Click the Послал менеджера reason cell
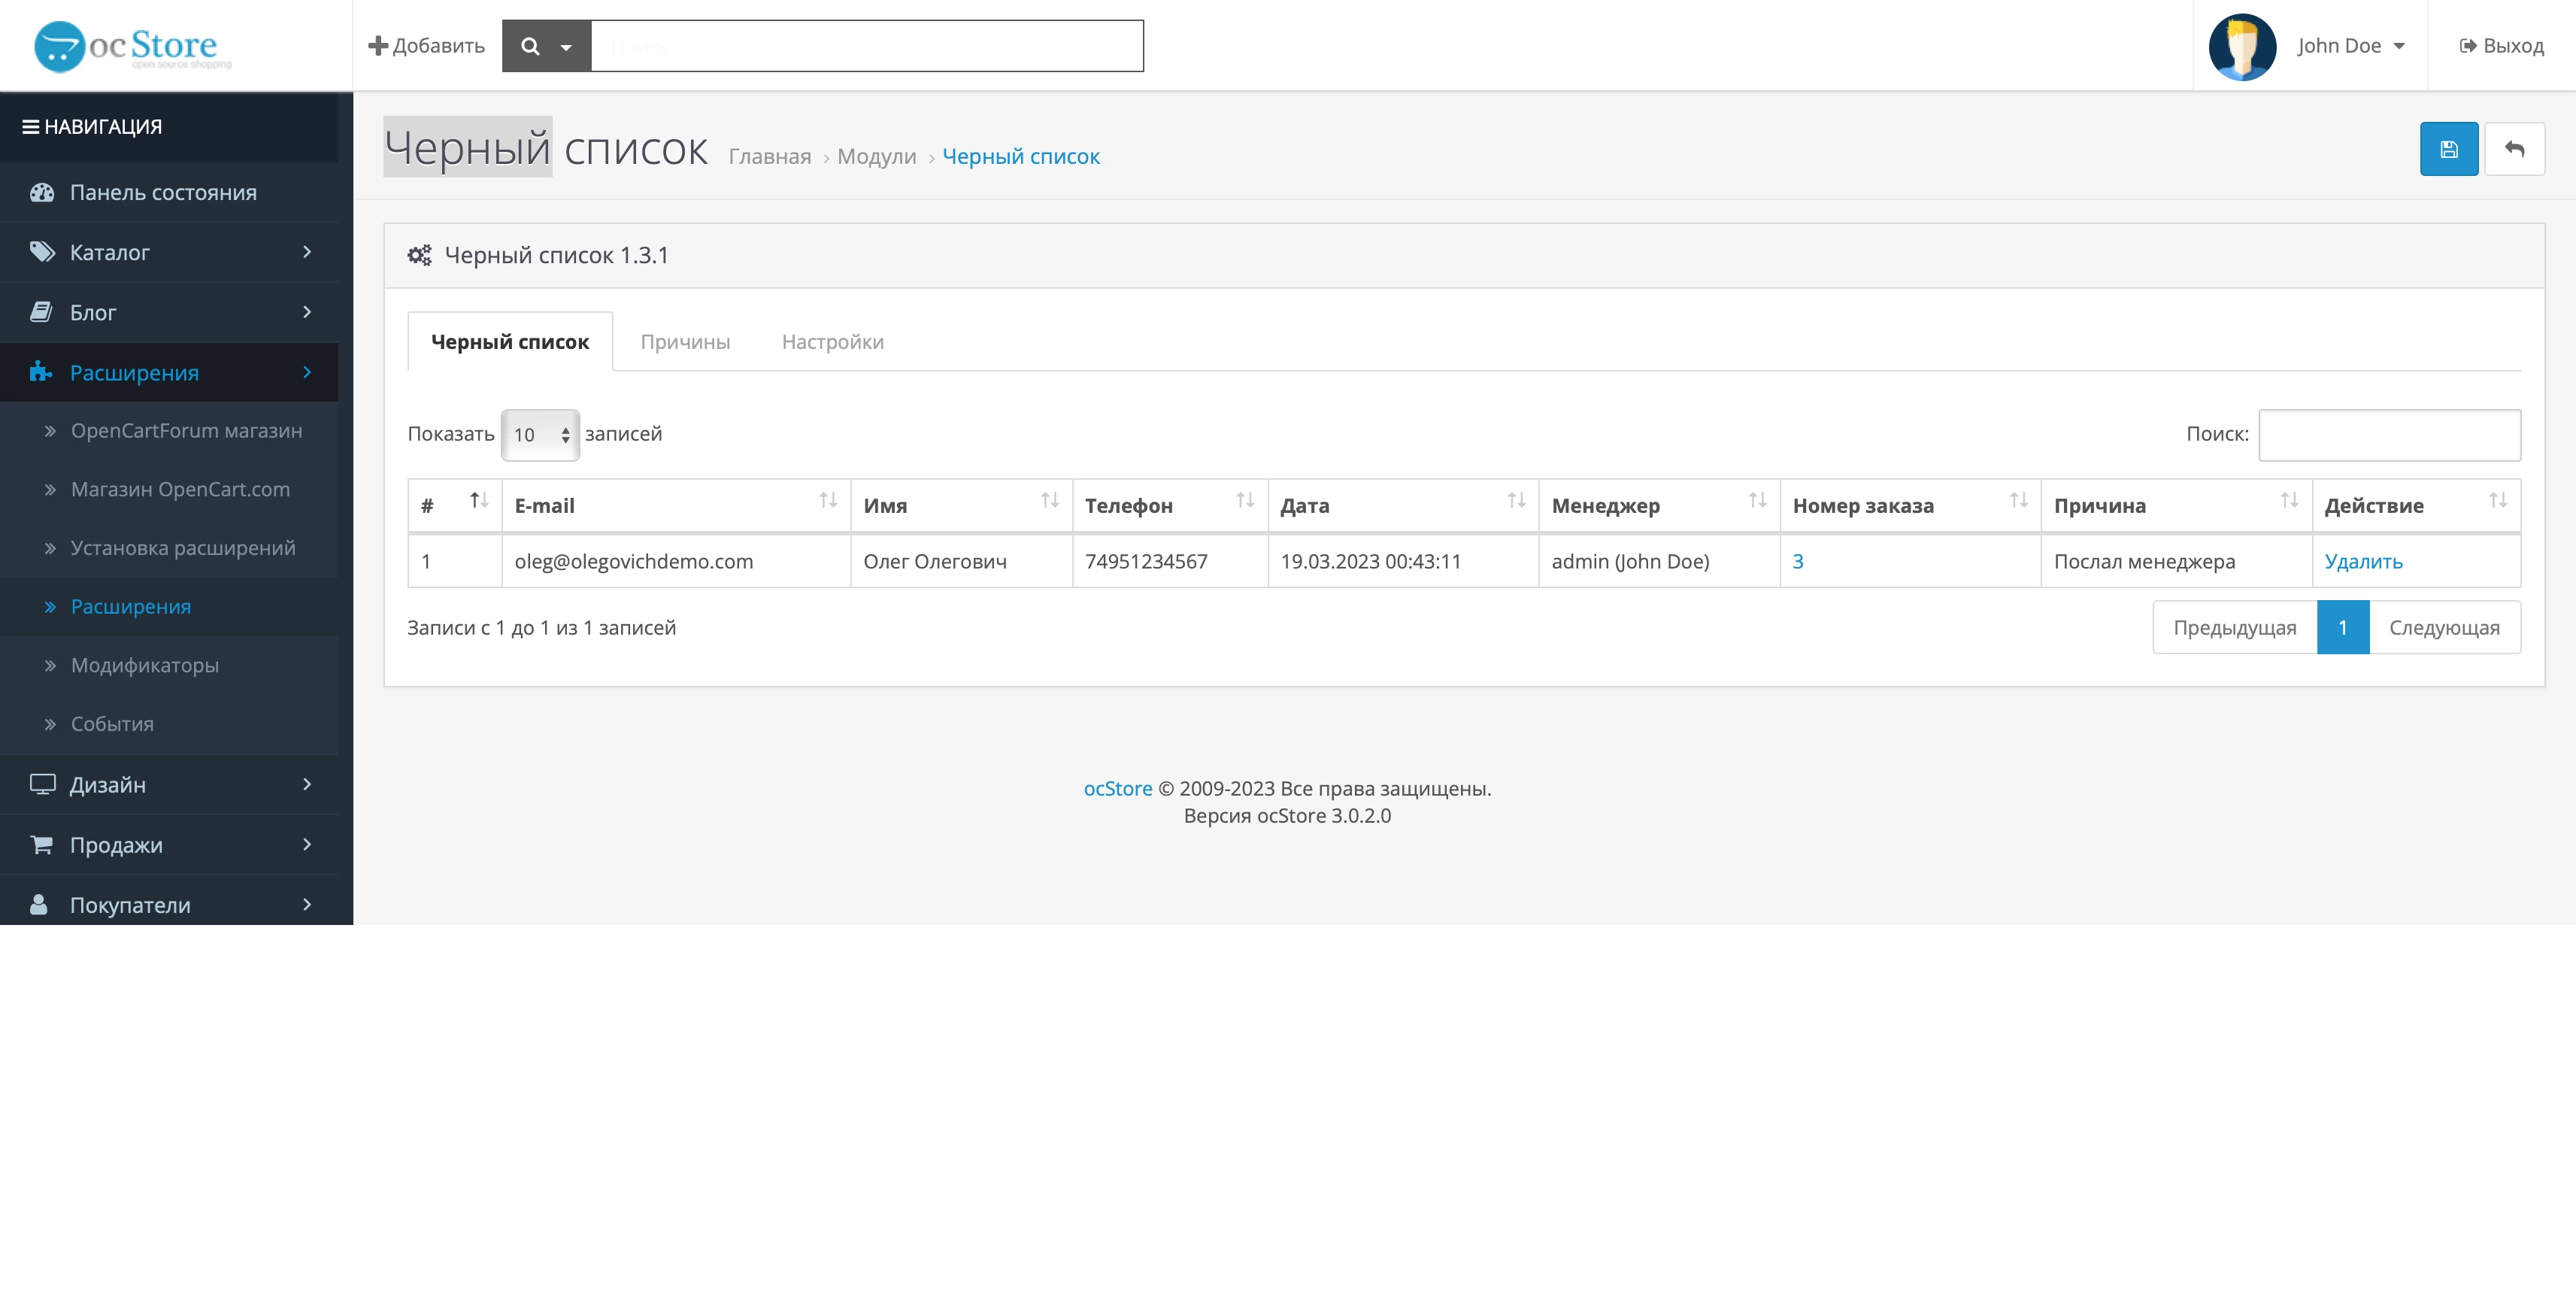 [2176, 562]
